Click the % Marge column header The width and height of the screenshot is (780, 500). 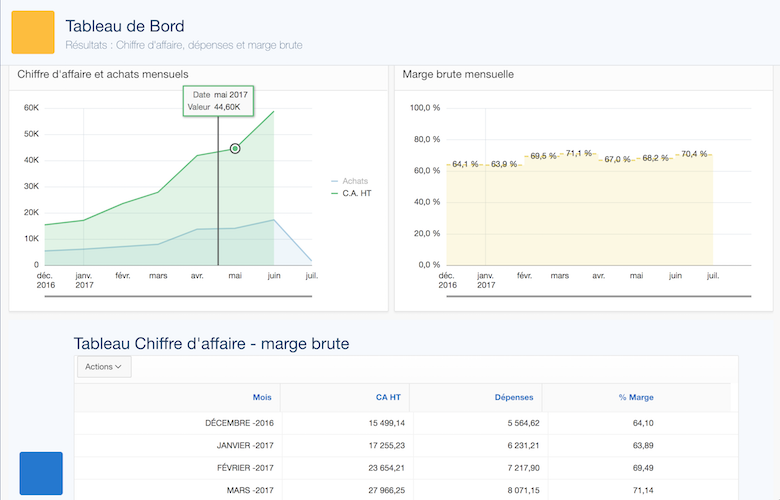point(636,397)
